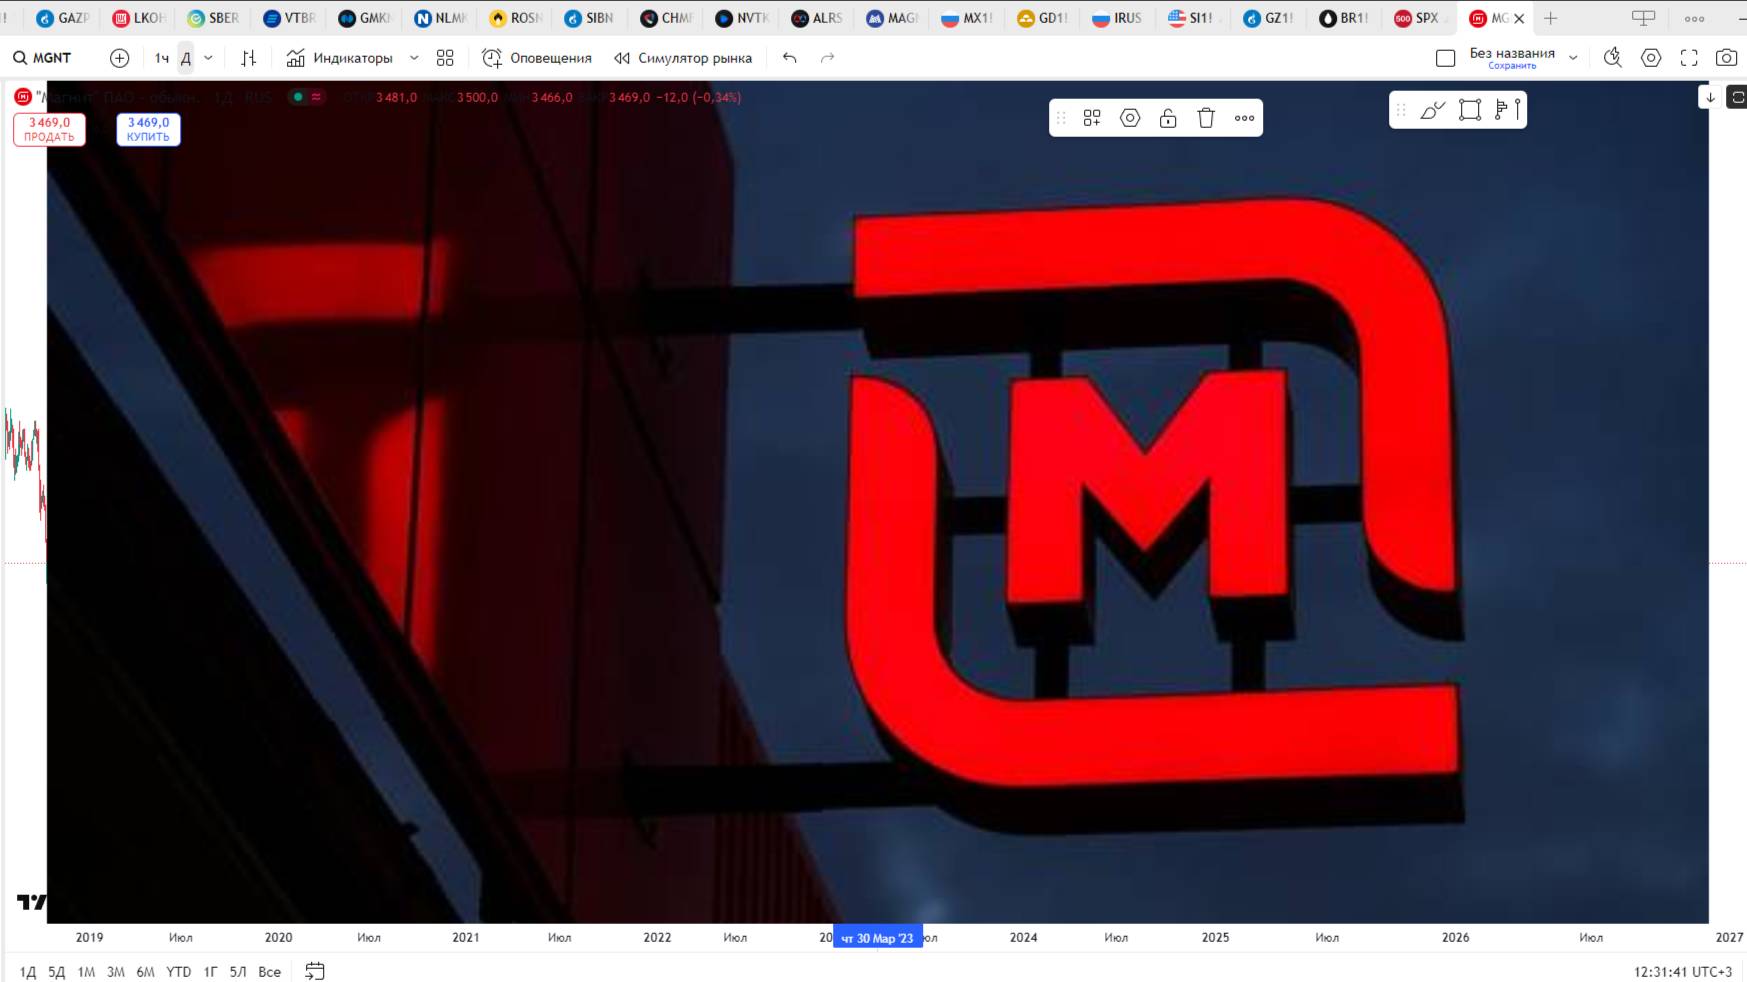Open chart settings hexagon icon in top bar
Viewport: 1747px width, 982px height.
click(1651, 58)
